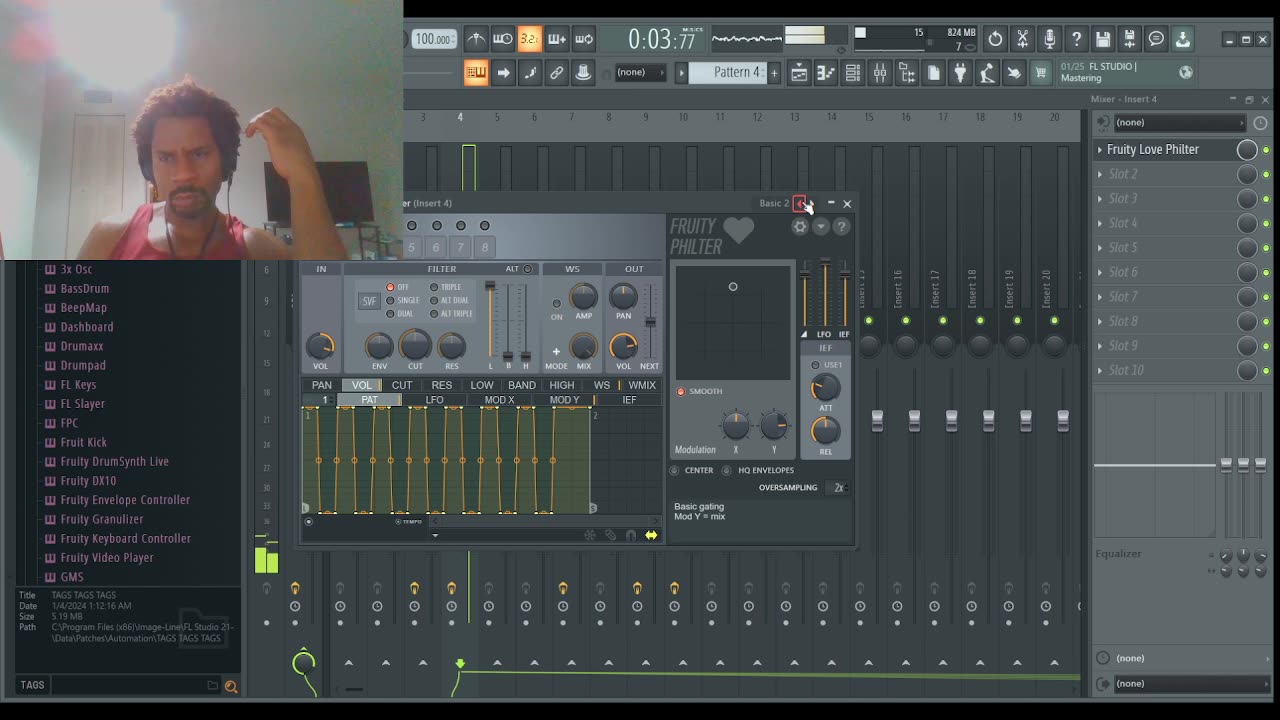Select SINGLE filter mode radio
Image resolution: width=1280 pixels, height=720 pixels.
tap(390, 300)
